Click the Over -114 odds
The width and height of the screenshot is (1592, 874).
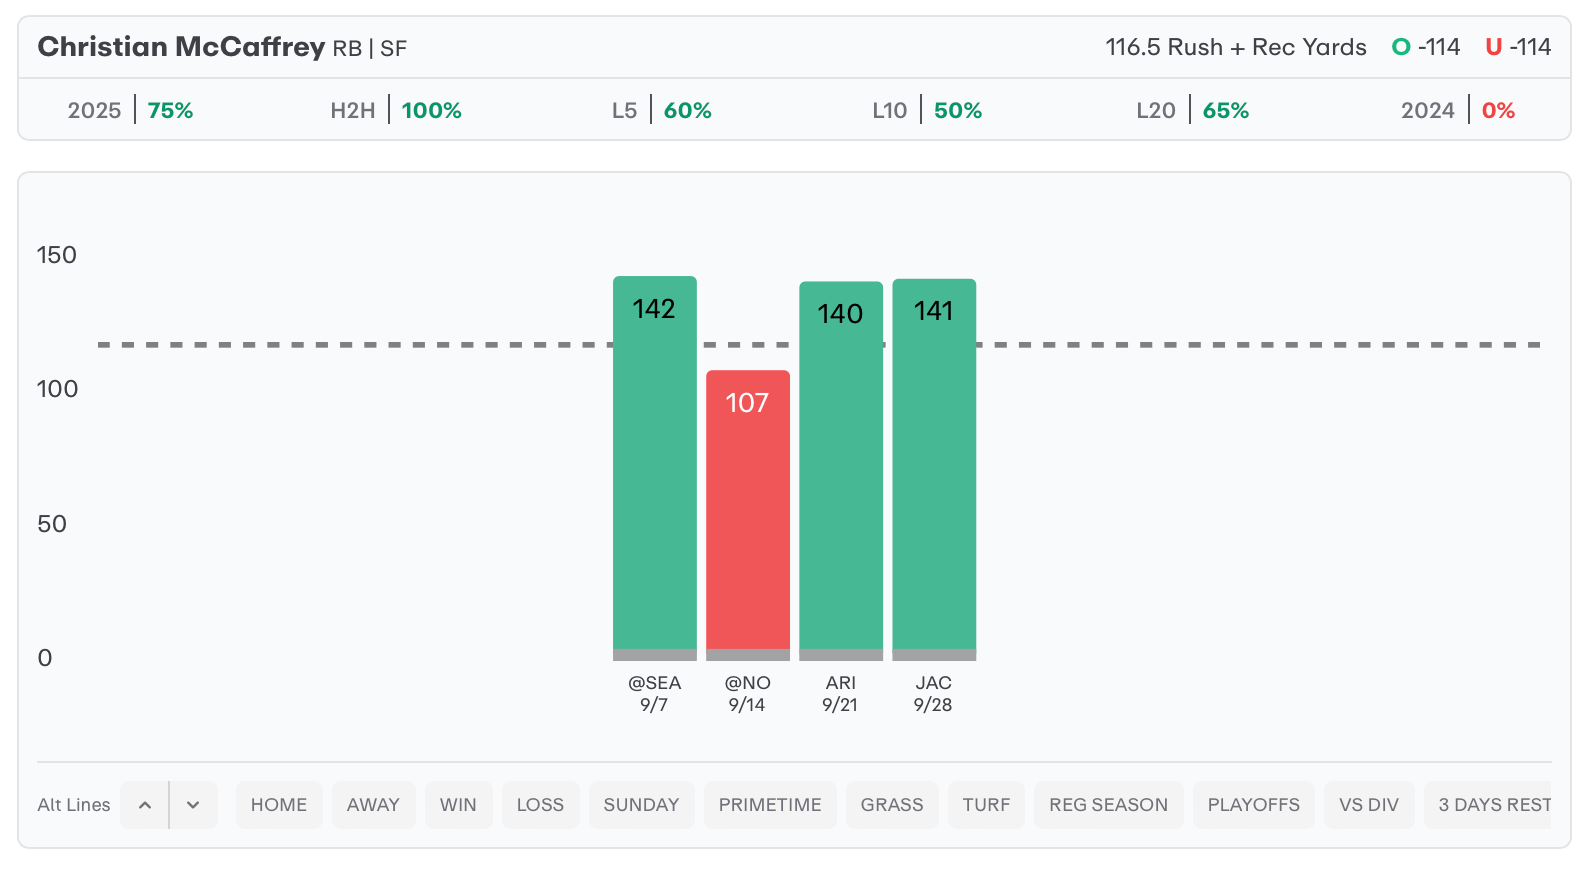tap(1426, 47)
